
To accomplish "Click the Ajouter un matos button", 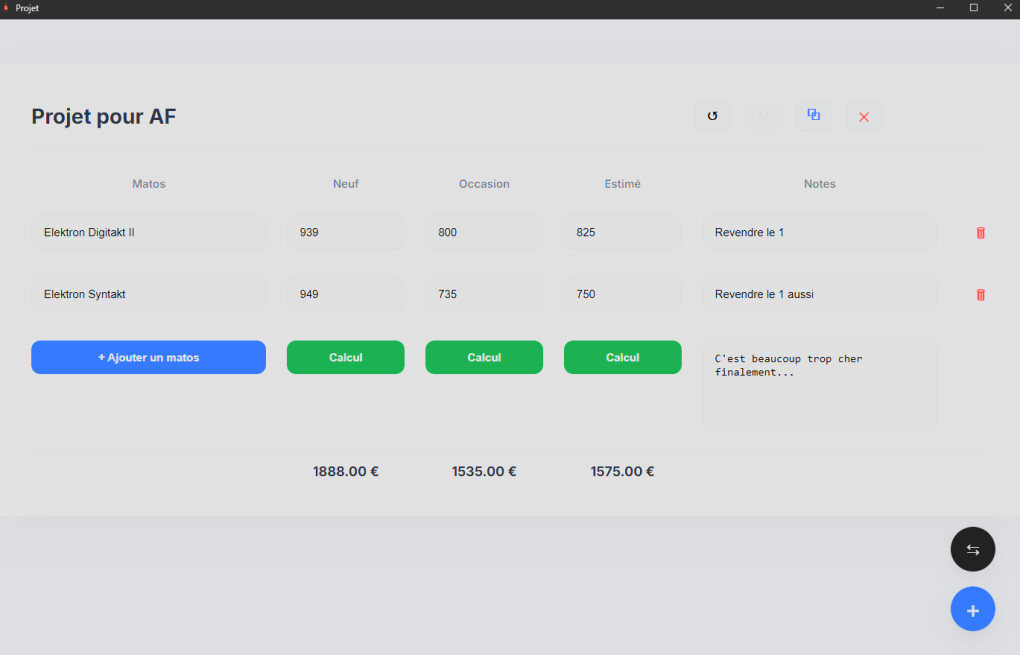I will click(x=148, y=357).
